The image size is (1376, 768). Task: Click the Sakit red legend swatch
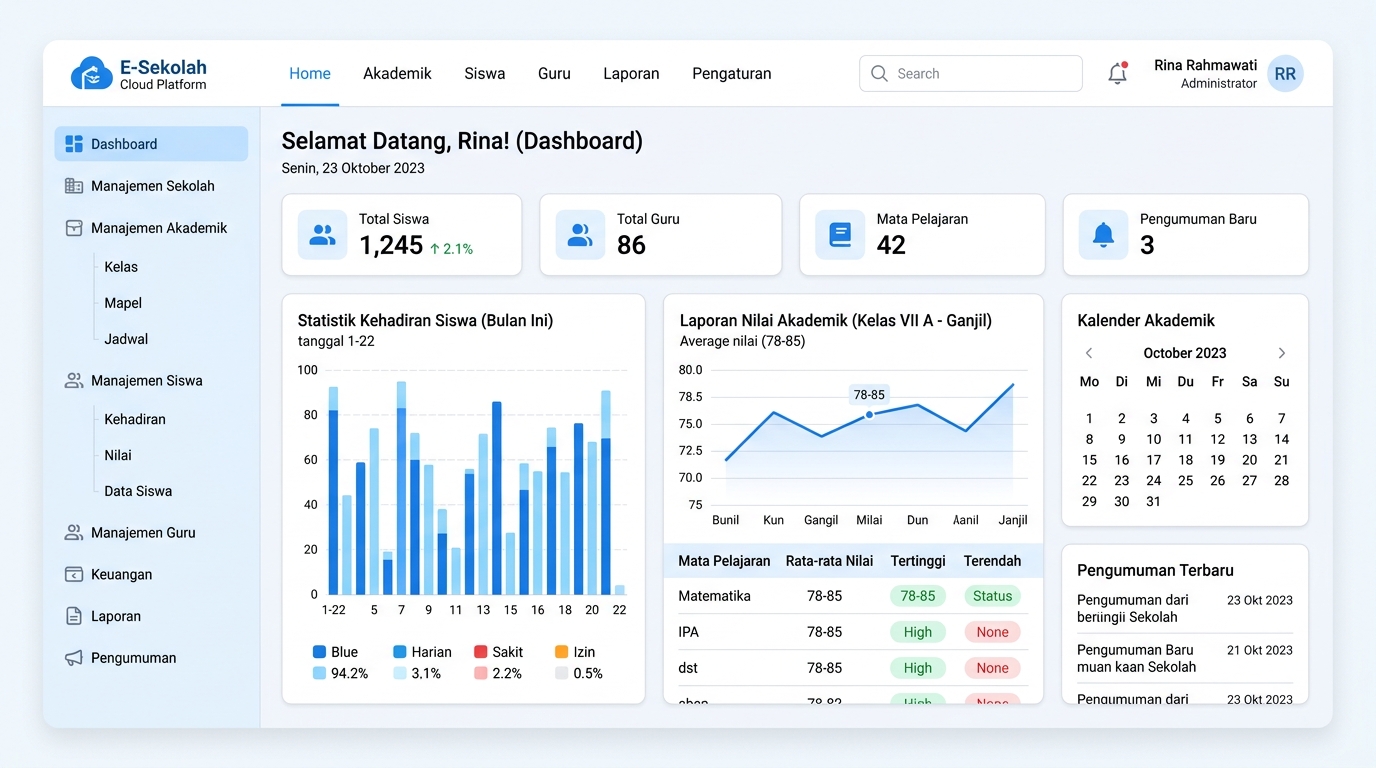coord(481,652)
